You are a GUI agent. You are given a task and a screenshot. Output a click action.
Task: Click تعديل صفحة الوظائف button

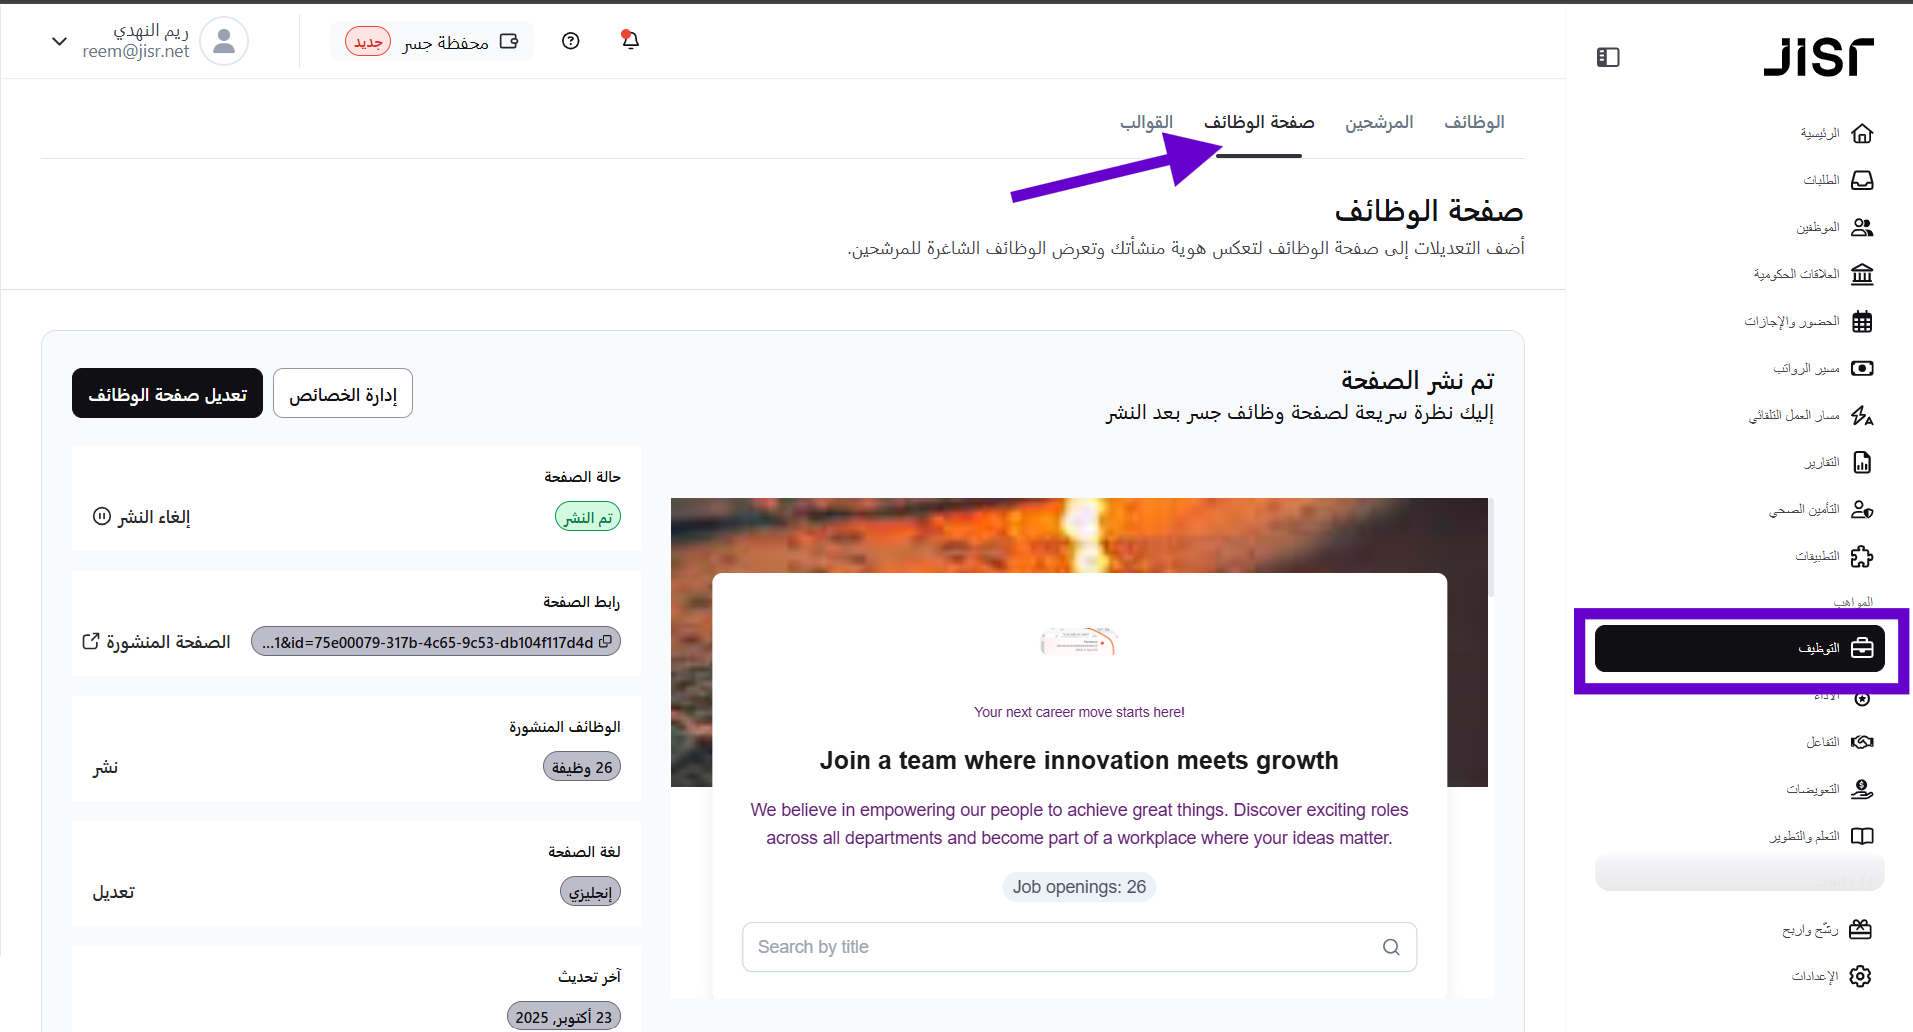tap(167, 394)
